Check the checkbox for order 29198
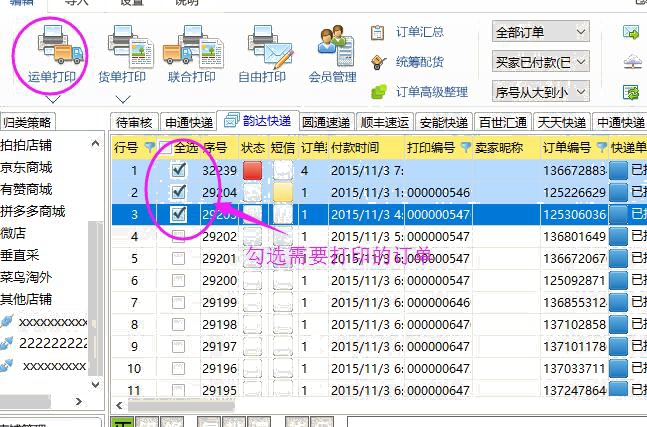This screenshot has width=647, height=427. pos(179,324)
